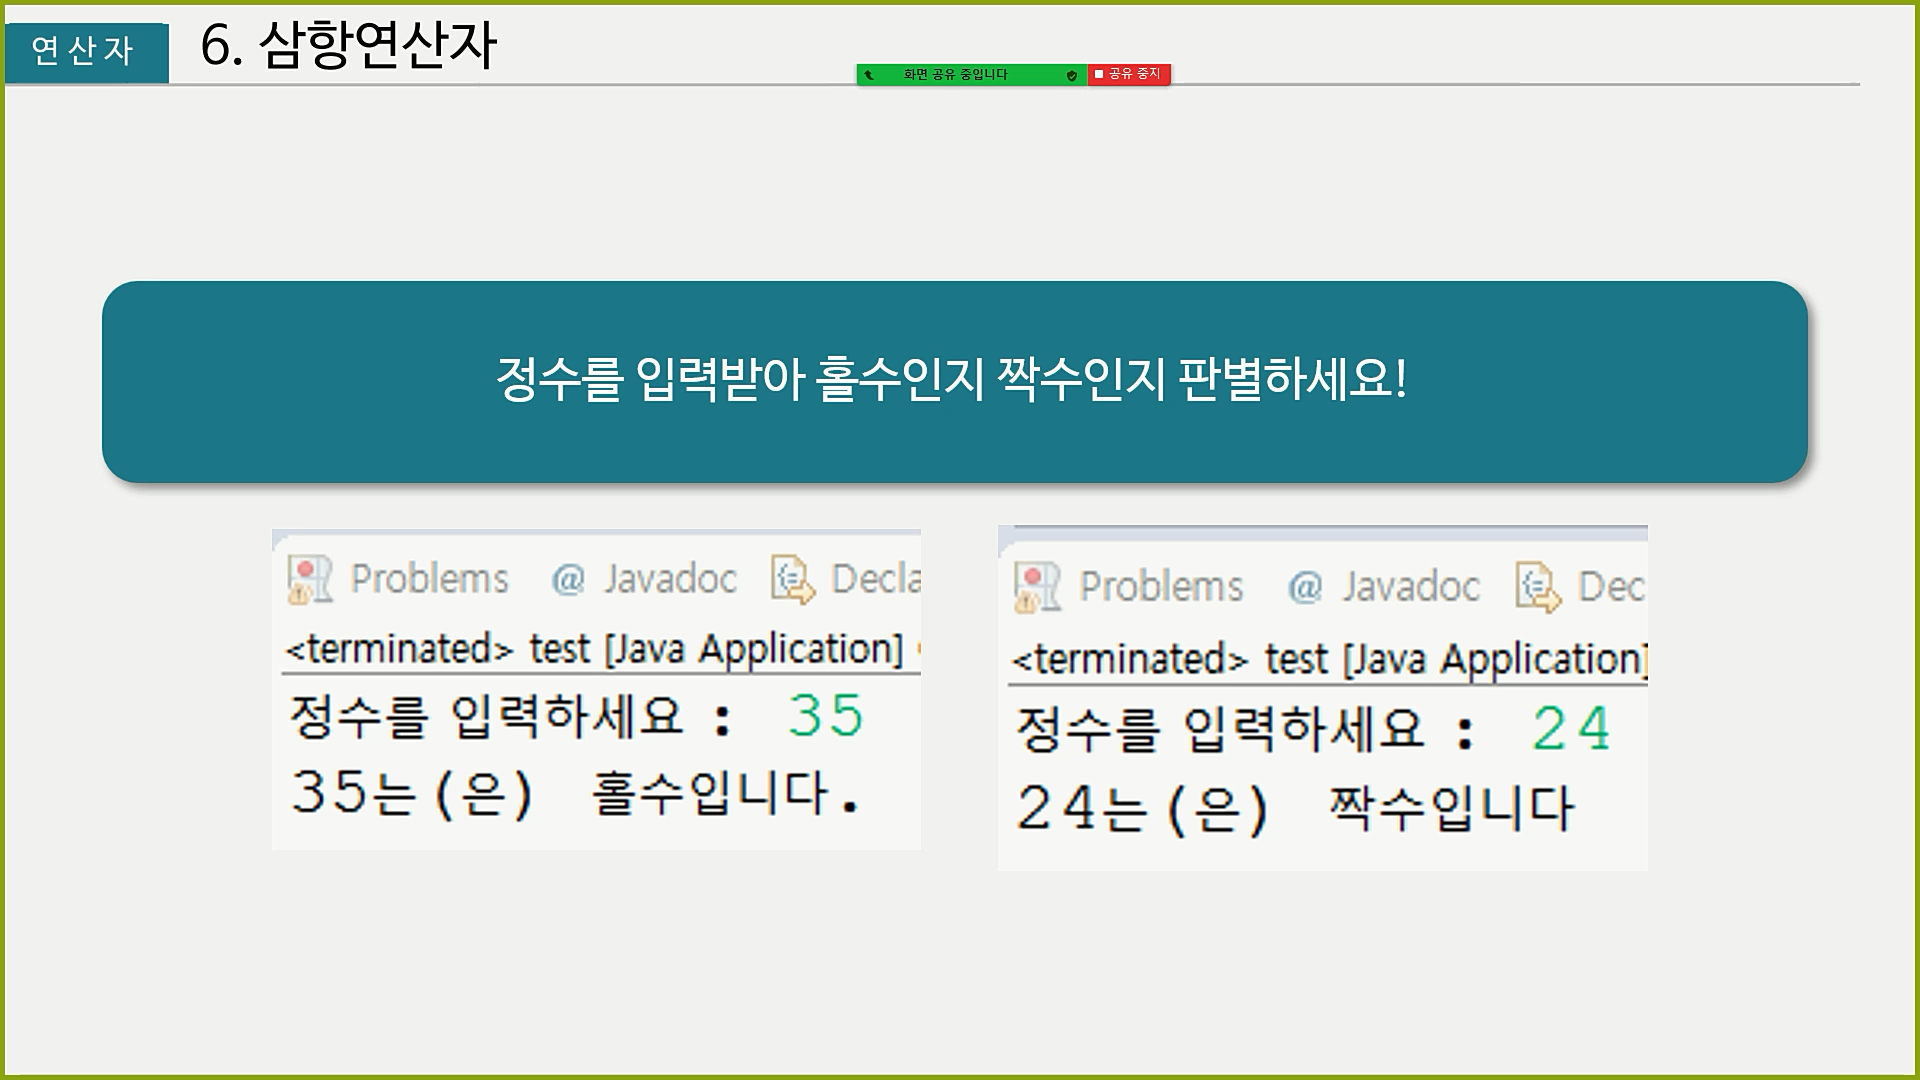Click the Declaration icon in right console
This screenshot has width=1920, height=1080.
[1538, 587]
